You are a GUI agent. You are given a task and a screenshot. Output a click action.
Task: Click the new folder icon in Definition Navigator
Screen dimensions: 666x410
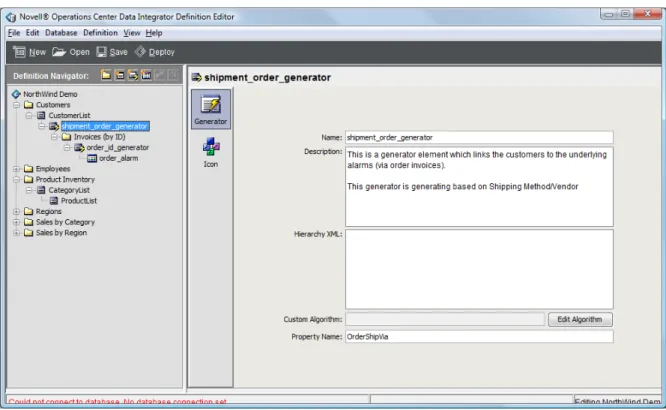point(106,75)
